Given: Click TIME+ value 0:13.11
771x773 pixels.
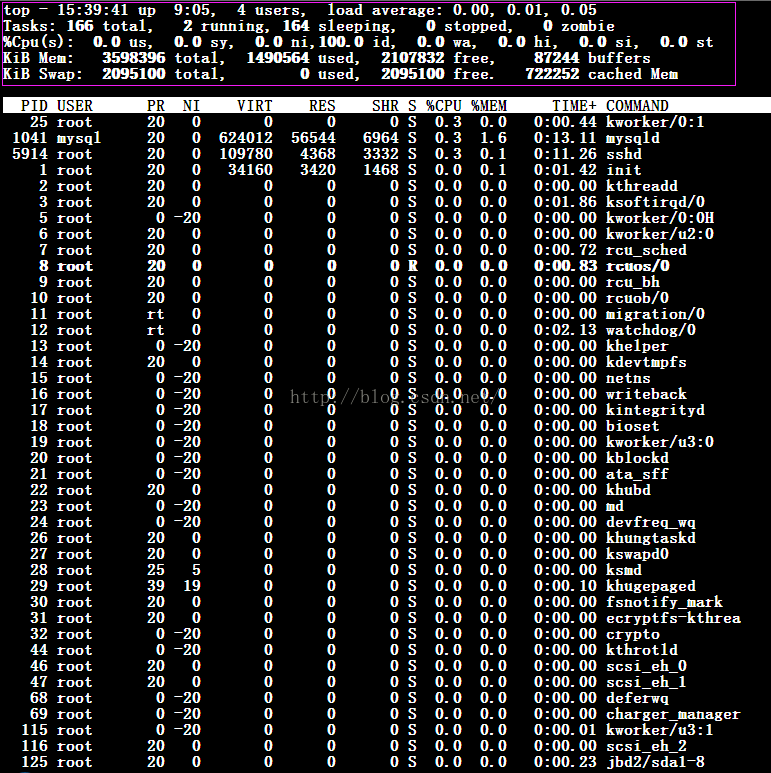Looking at the screenshot, I should [565, 138].
